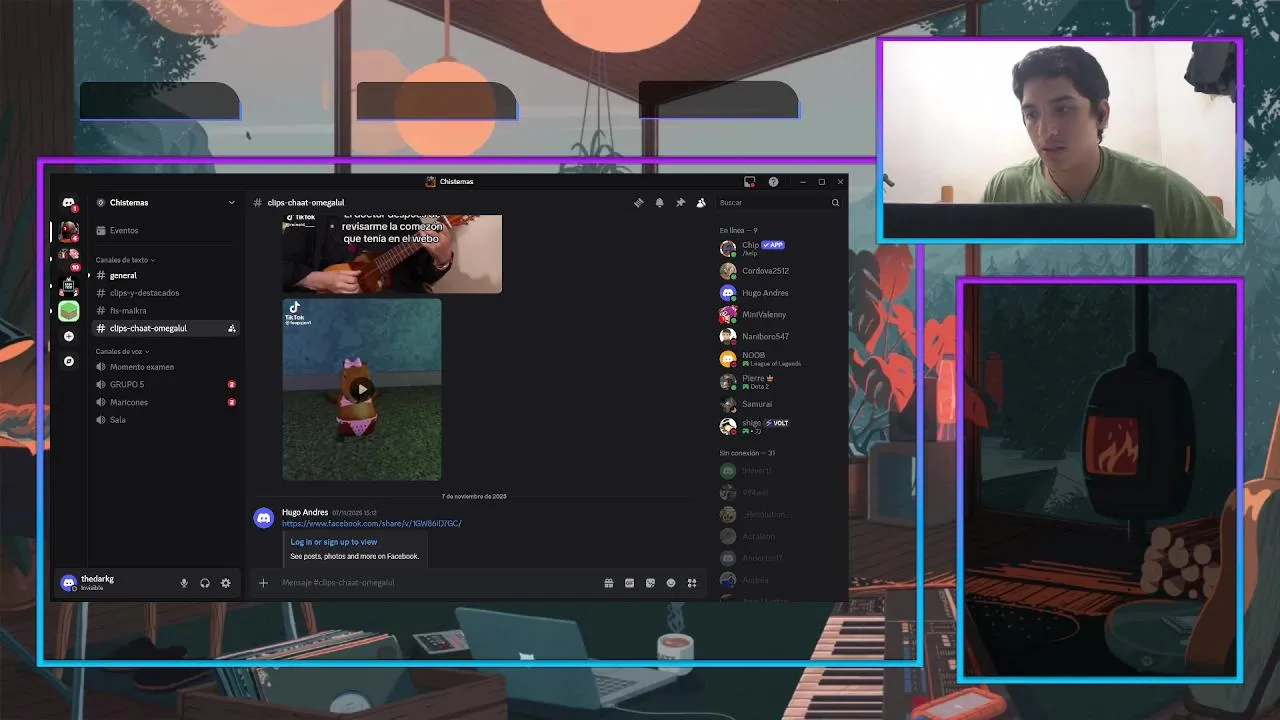Toggle headphones deafen in user panel
Viewport: 1280px width, 720px height.
point(205,583)
